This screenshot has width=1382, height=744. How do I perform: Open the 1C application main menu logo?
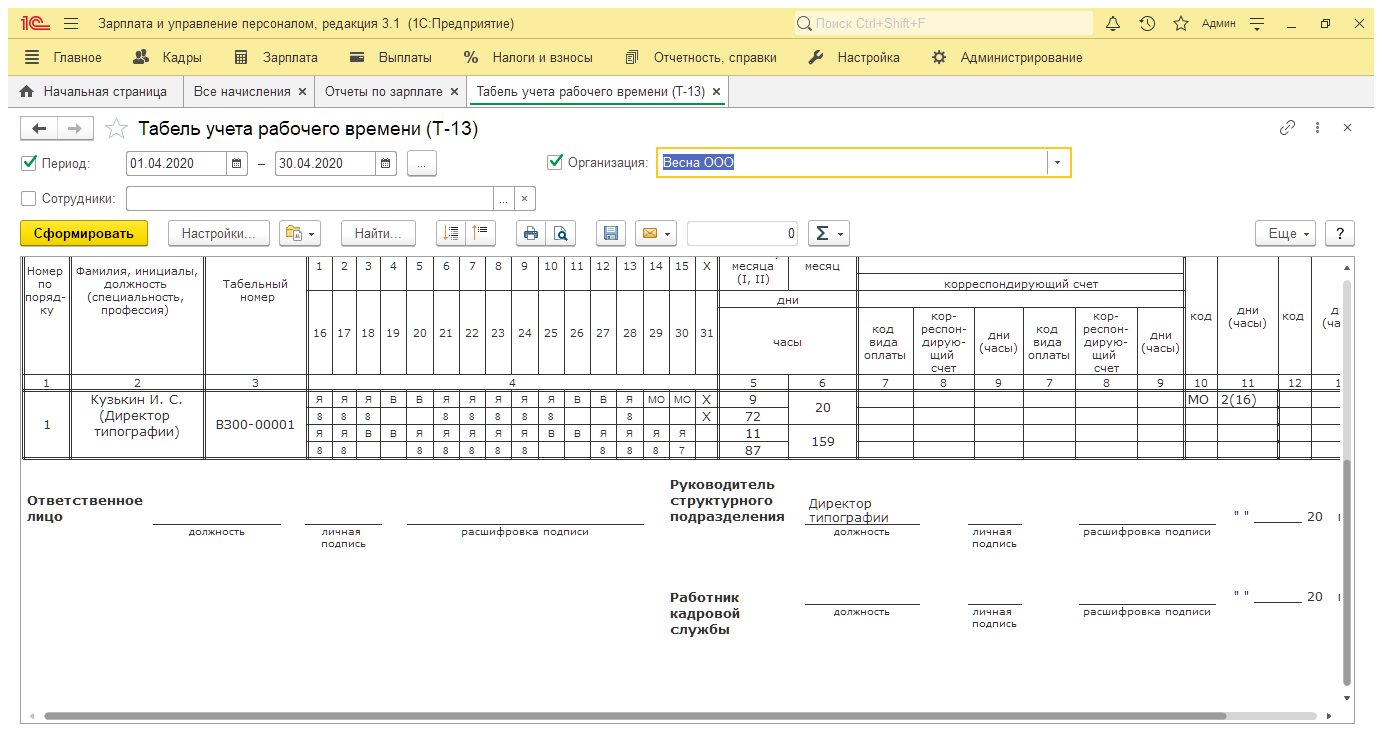(x=34, y=23)
